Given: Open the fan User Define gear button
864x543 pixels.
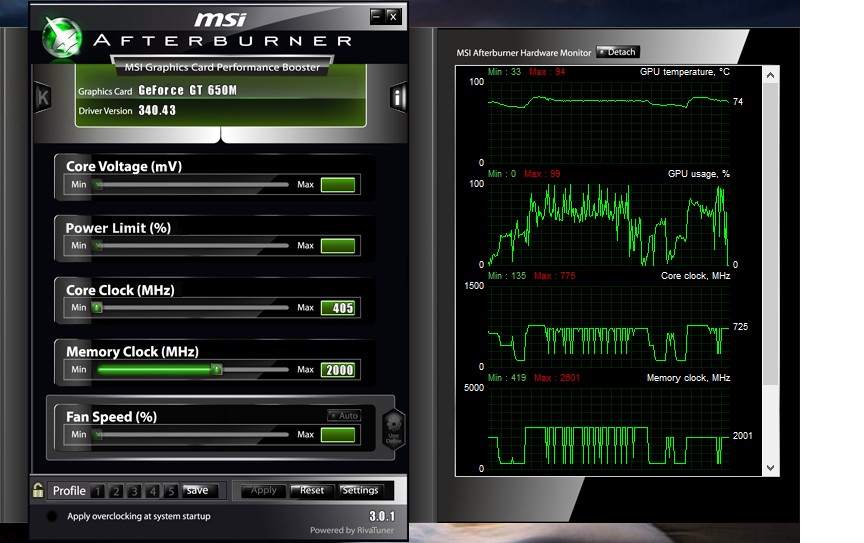Looking at the screenshot, I should click(393, 430).
